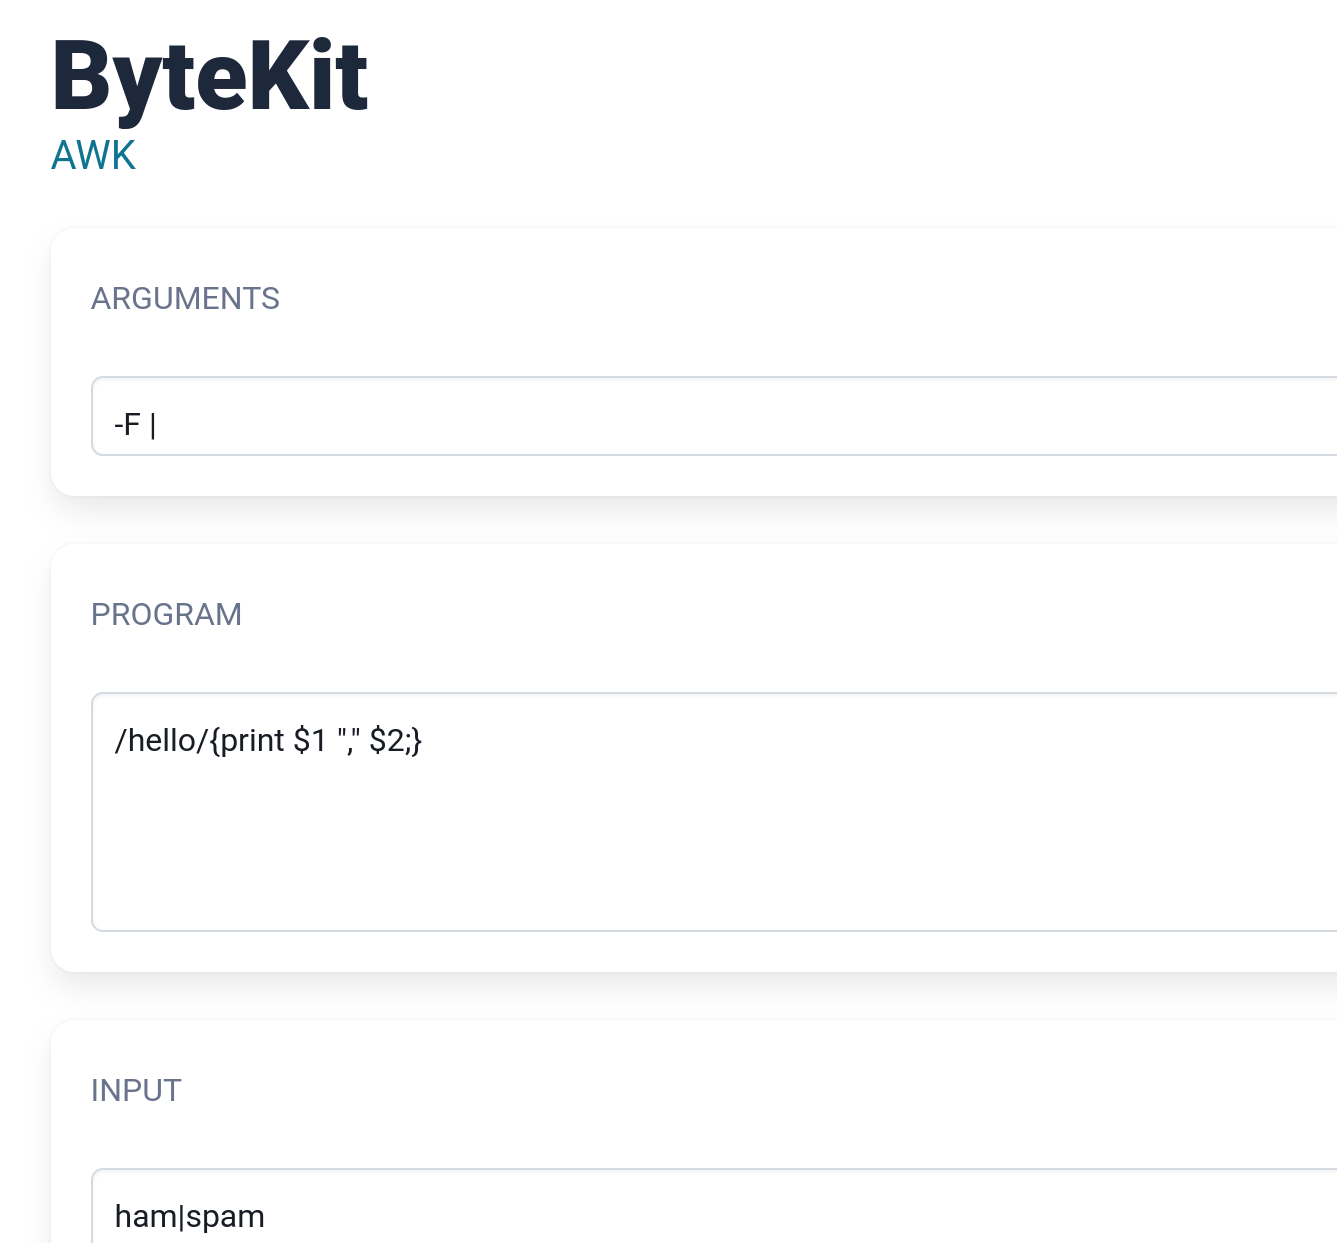1337x1243 pixels.
Task: Select the "ham|spam" input text
Action: (188, 1215)
